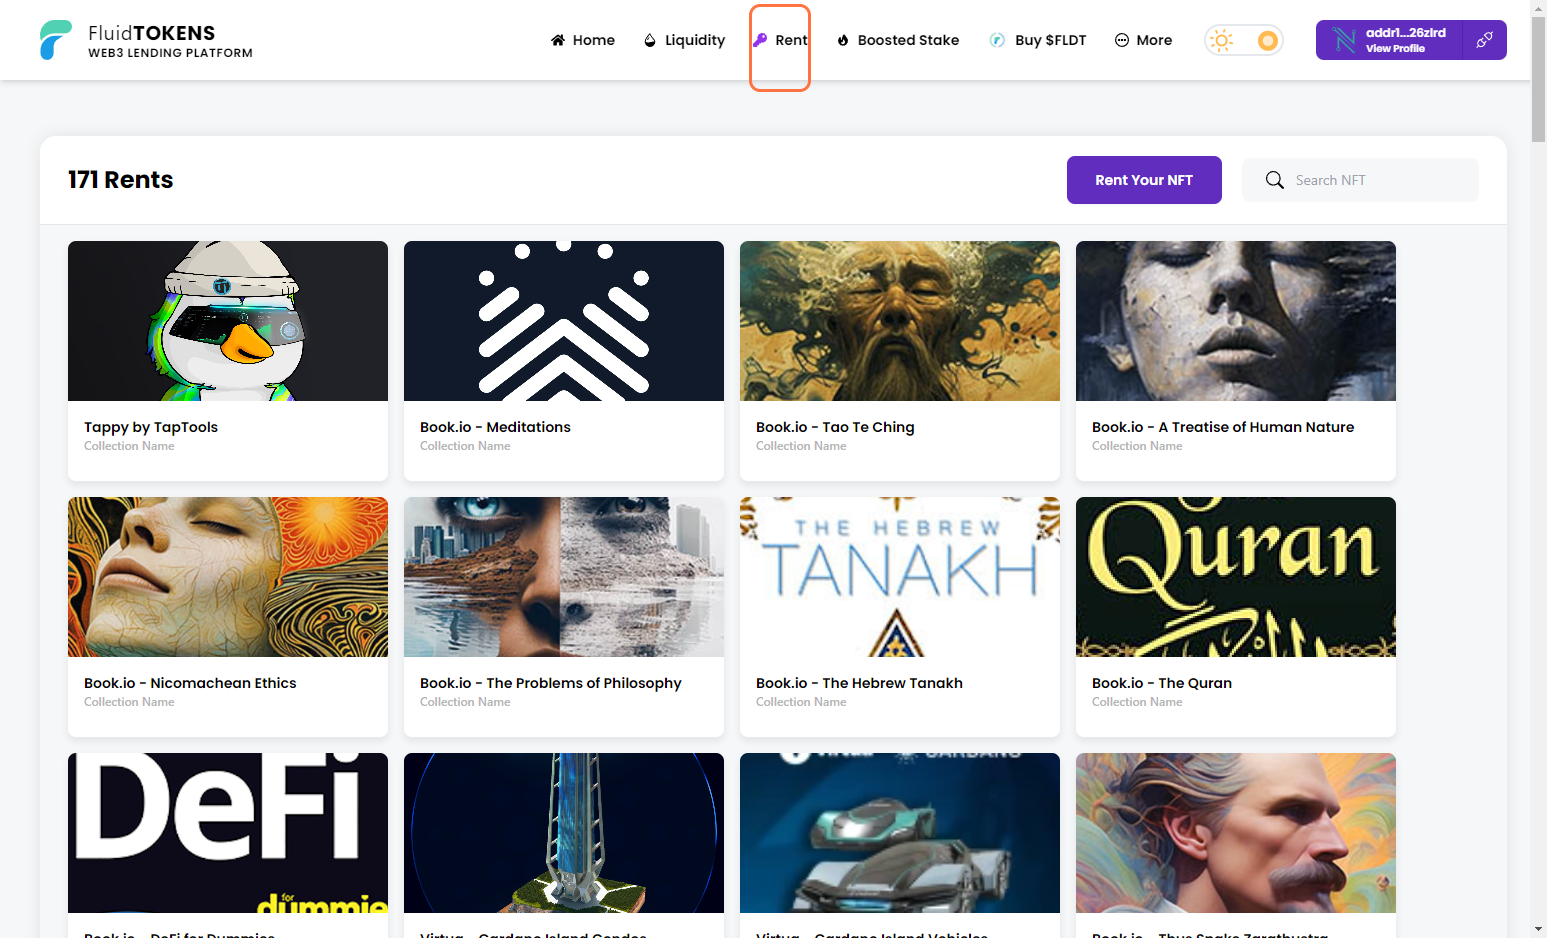Click the Buy $FLDT token icon
Screen dimensions: 1547x938
pyautogui.click(x=997, y=40)
